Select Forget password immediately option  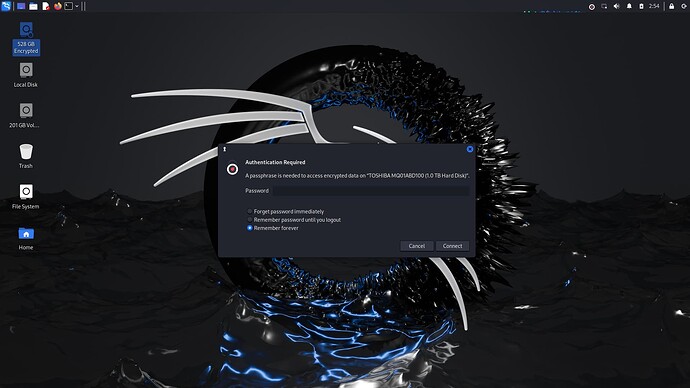click(285, 212)
